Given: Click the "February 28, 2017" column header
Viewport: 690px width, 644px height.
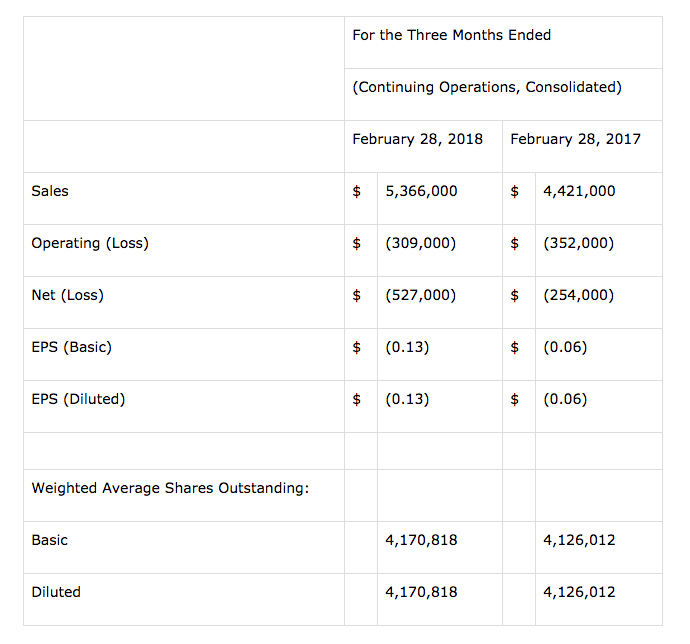Looking at the screenshot, I should click(x=575, y=139).
